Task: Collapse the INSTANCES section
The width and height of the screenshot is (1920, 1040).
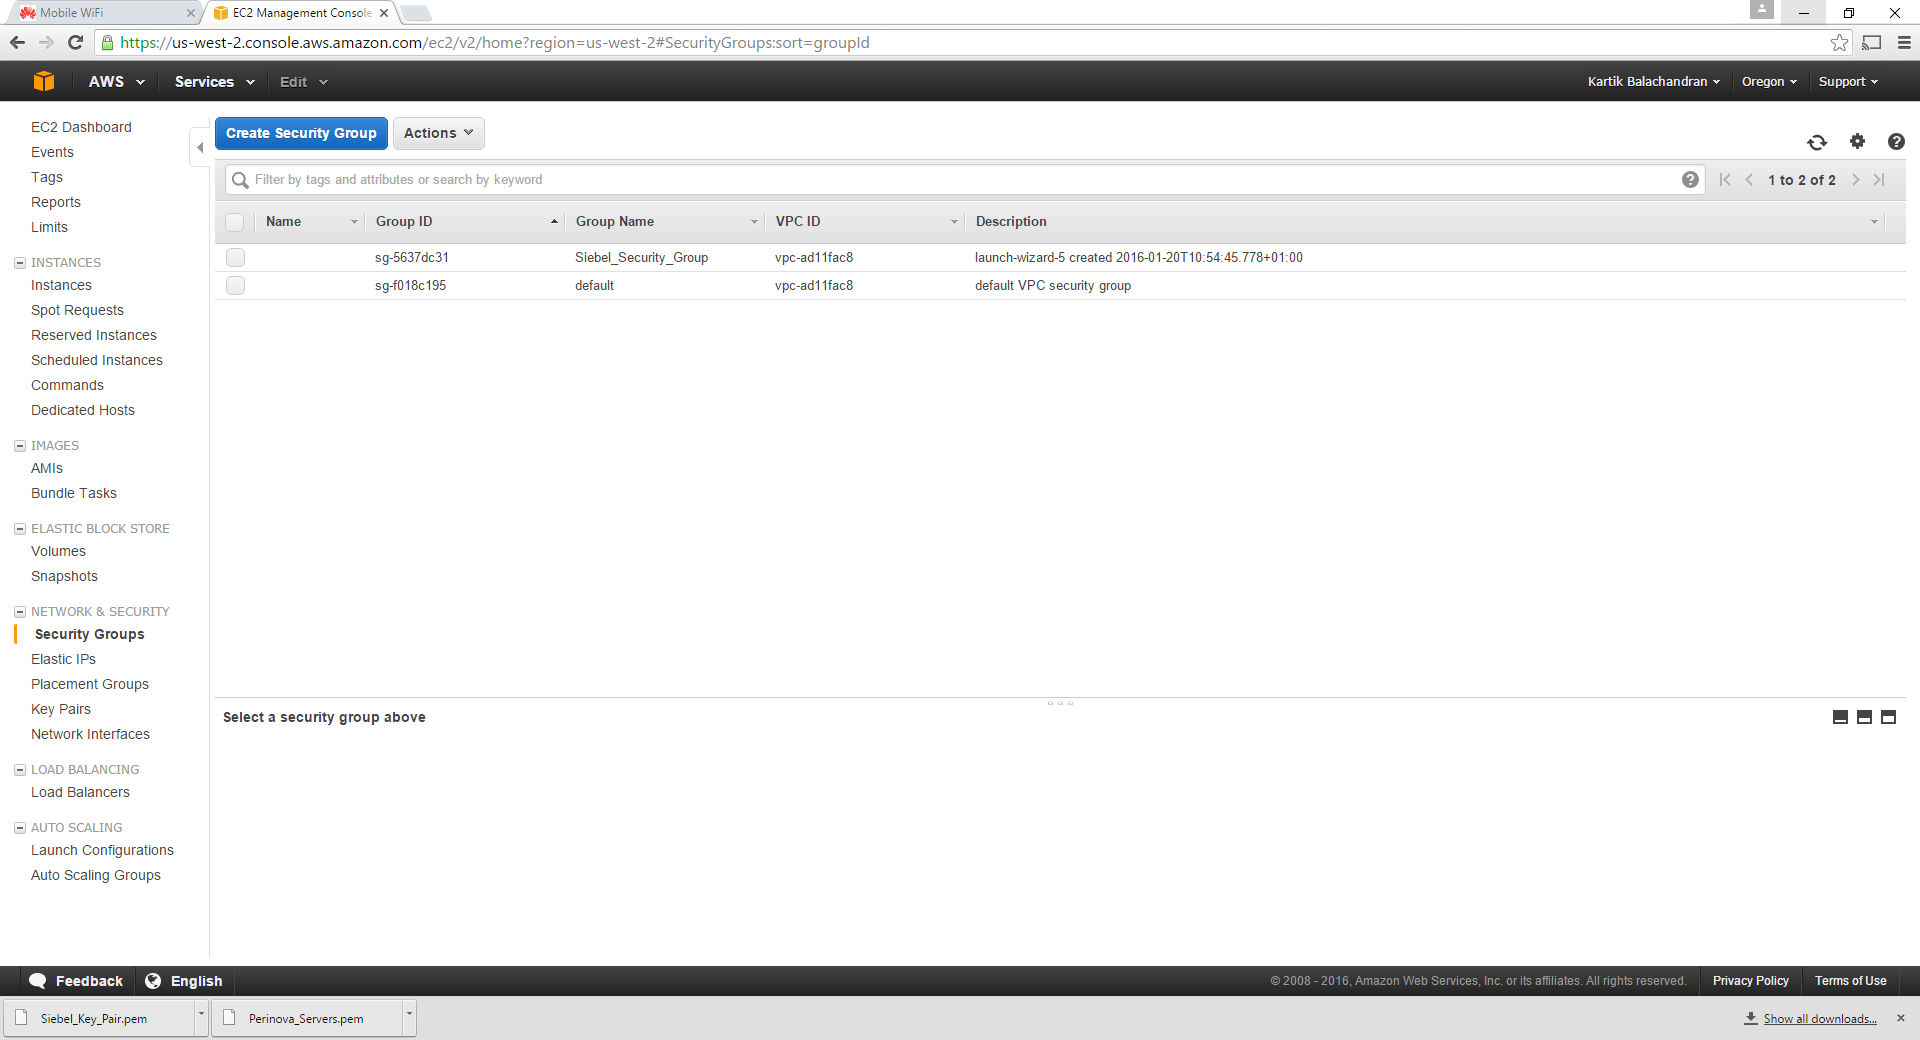Action: pos(20,263)
